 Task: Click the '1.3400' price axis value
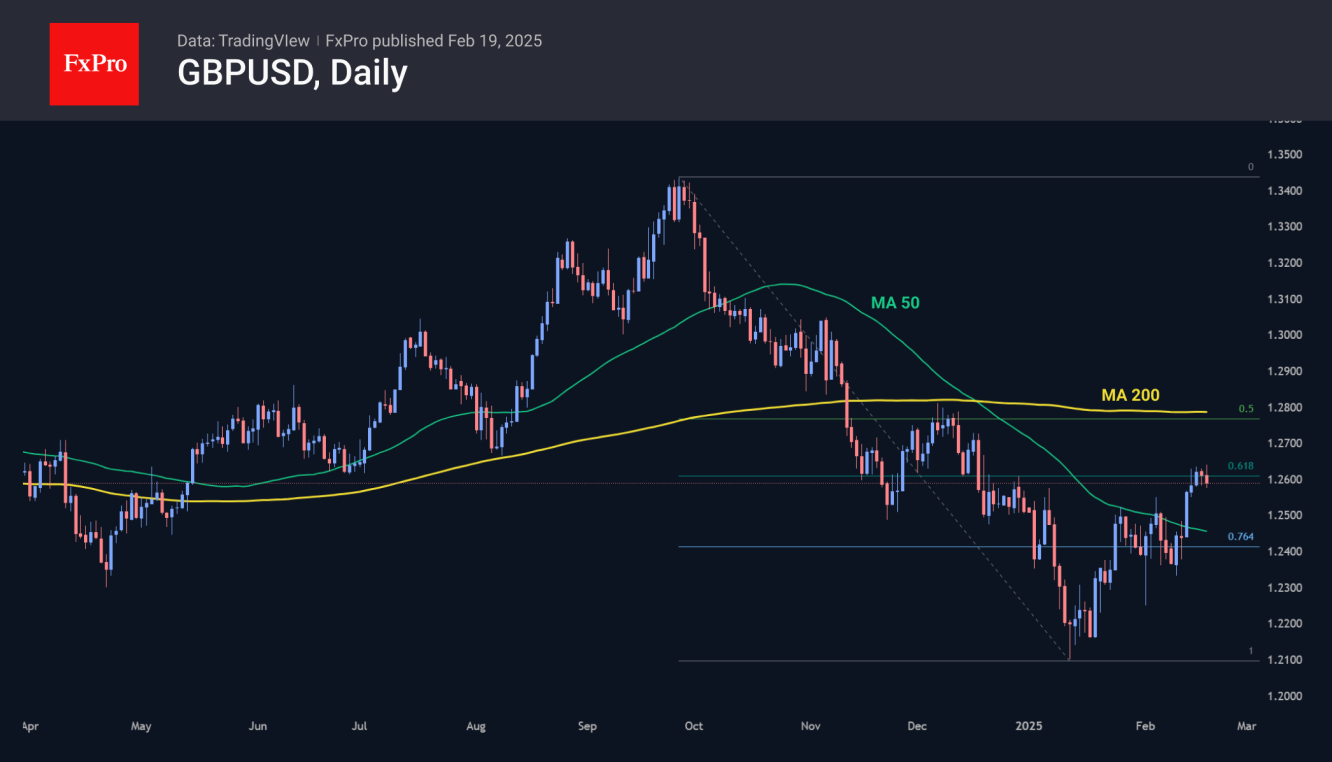1285,191
